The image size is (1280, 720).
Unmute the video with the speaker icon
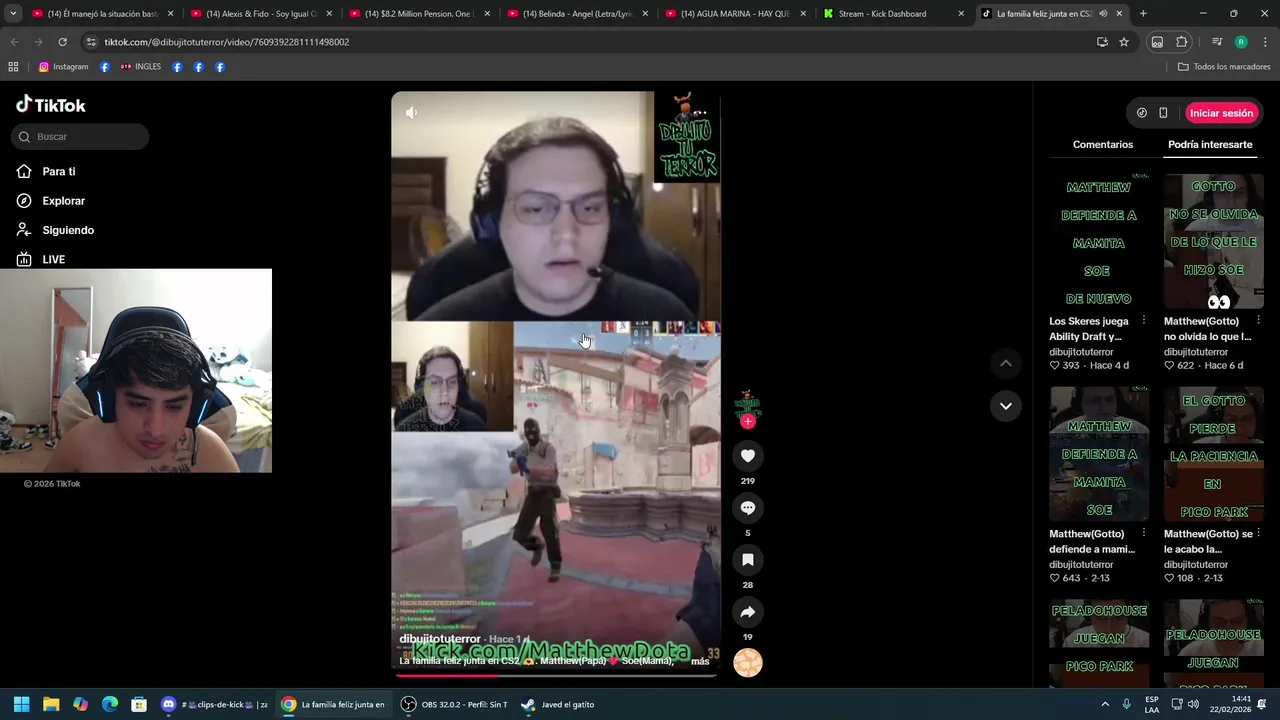point(411,113)
